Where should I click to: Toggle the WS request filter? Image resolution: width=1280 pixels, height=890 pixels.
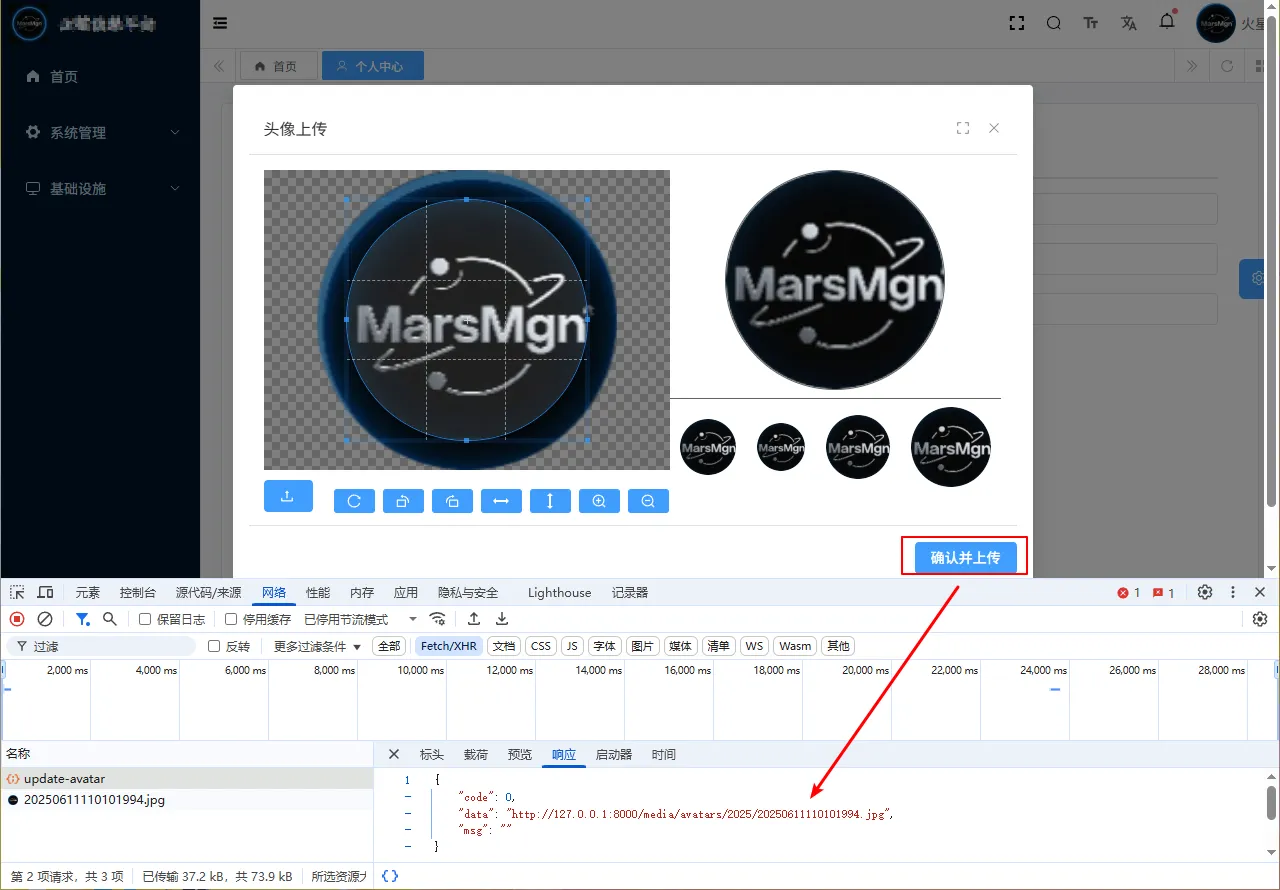coord(754,646)
